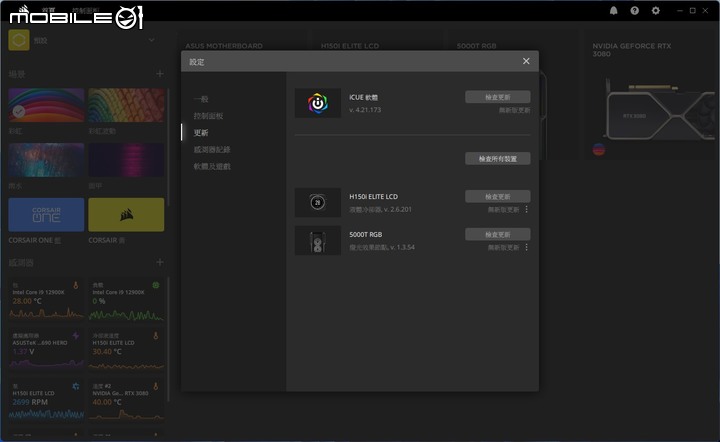Select 一般 in settings sidebar
720x442 pixels.
tap(201, 99)
